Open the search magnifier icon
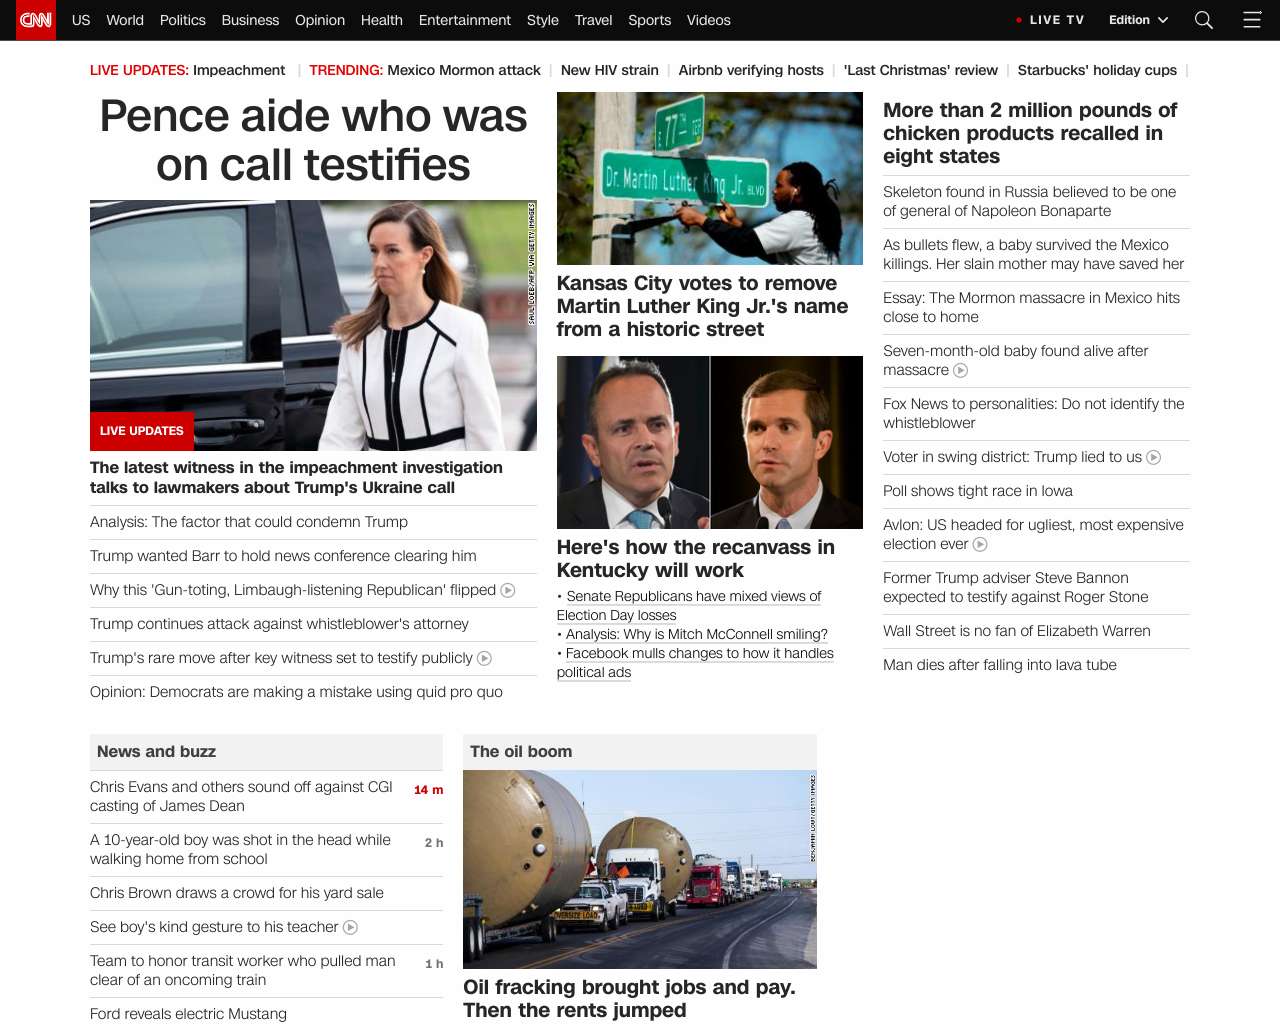 (x=1204, y=20)
